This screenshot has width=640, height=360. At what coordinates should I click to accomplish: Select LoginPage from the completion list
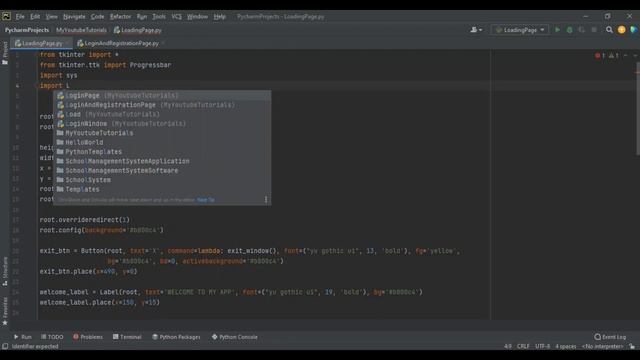pos(162,95)
